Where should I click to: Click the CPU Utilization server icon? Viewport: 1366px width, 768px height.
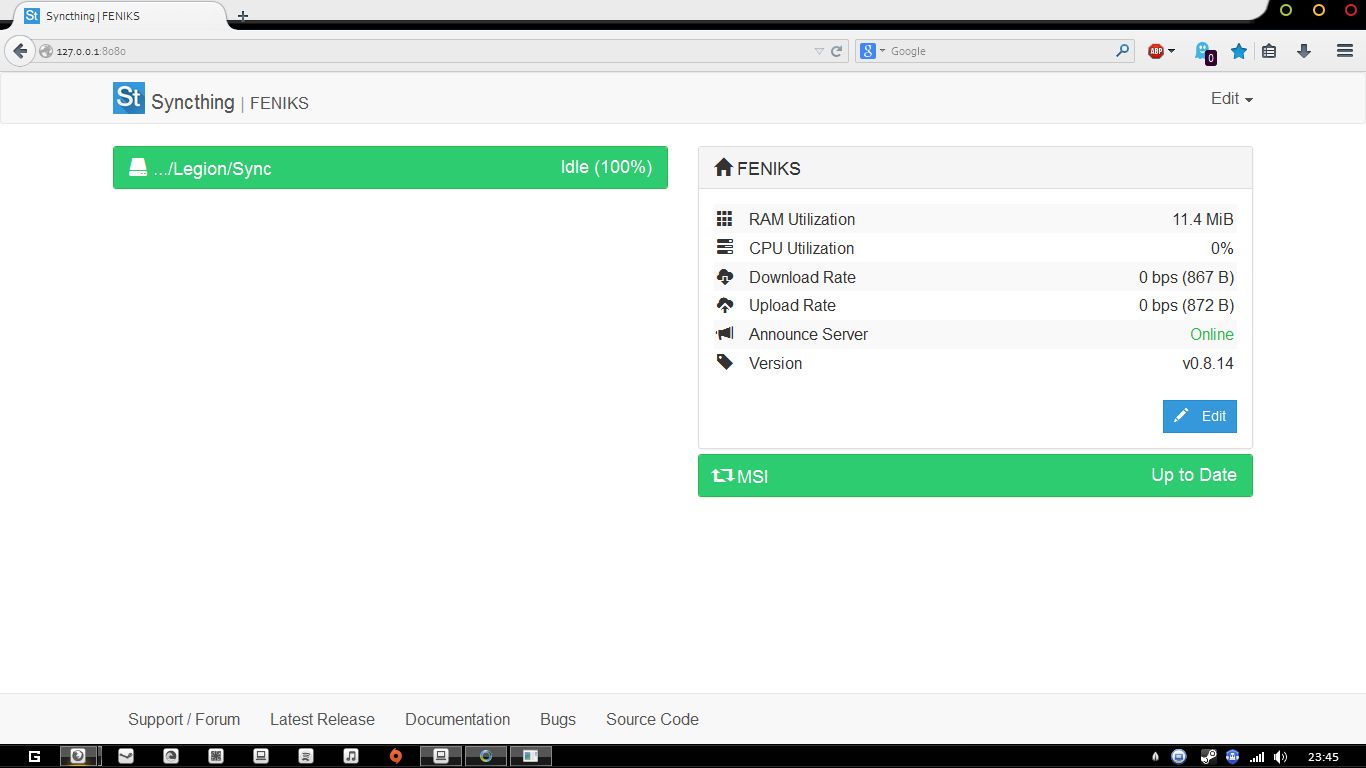coord(725,248)
